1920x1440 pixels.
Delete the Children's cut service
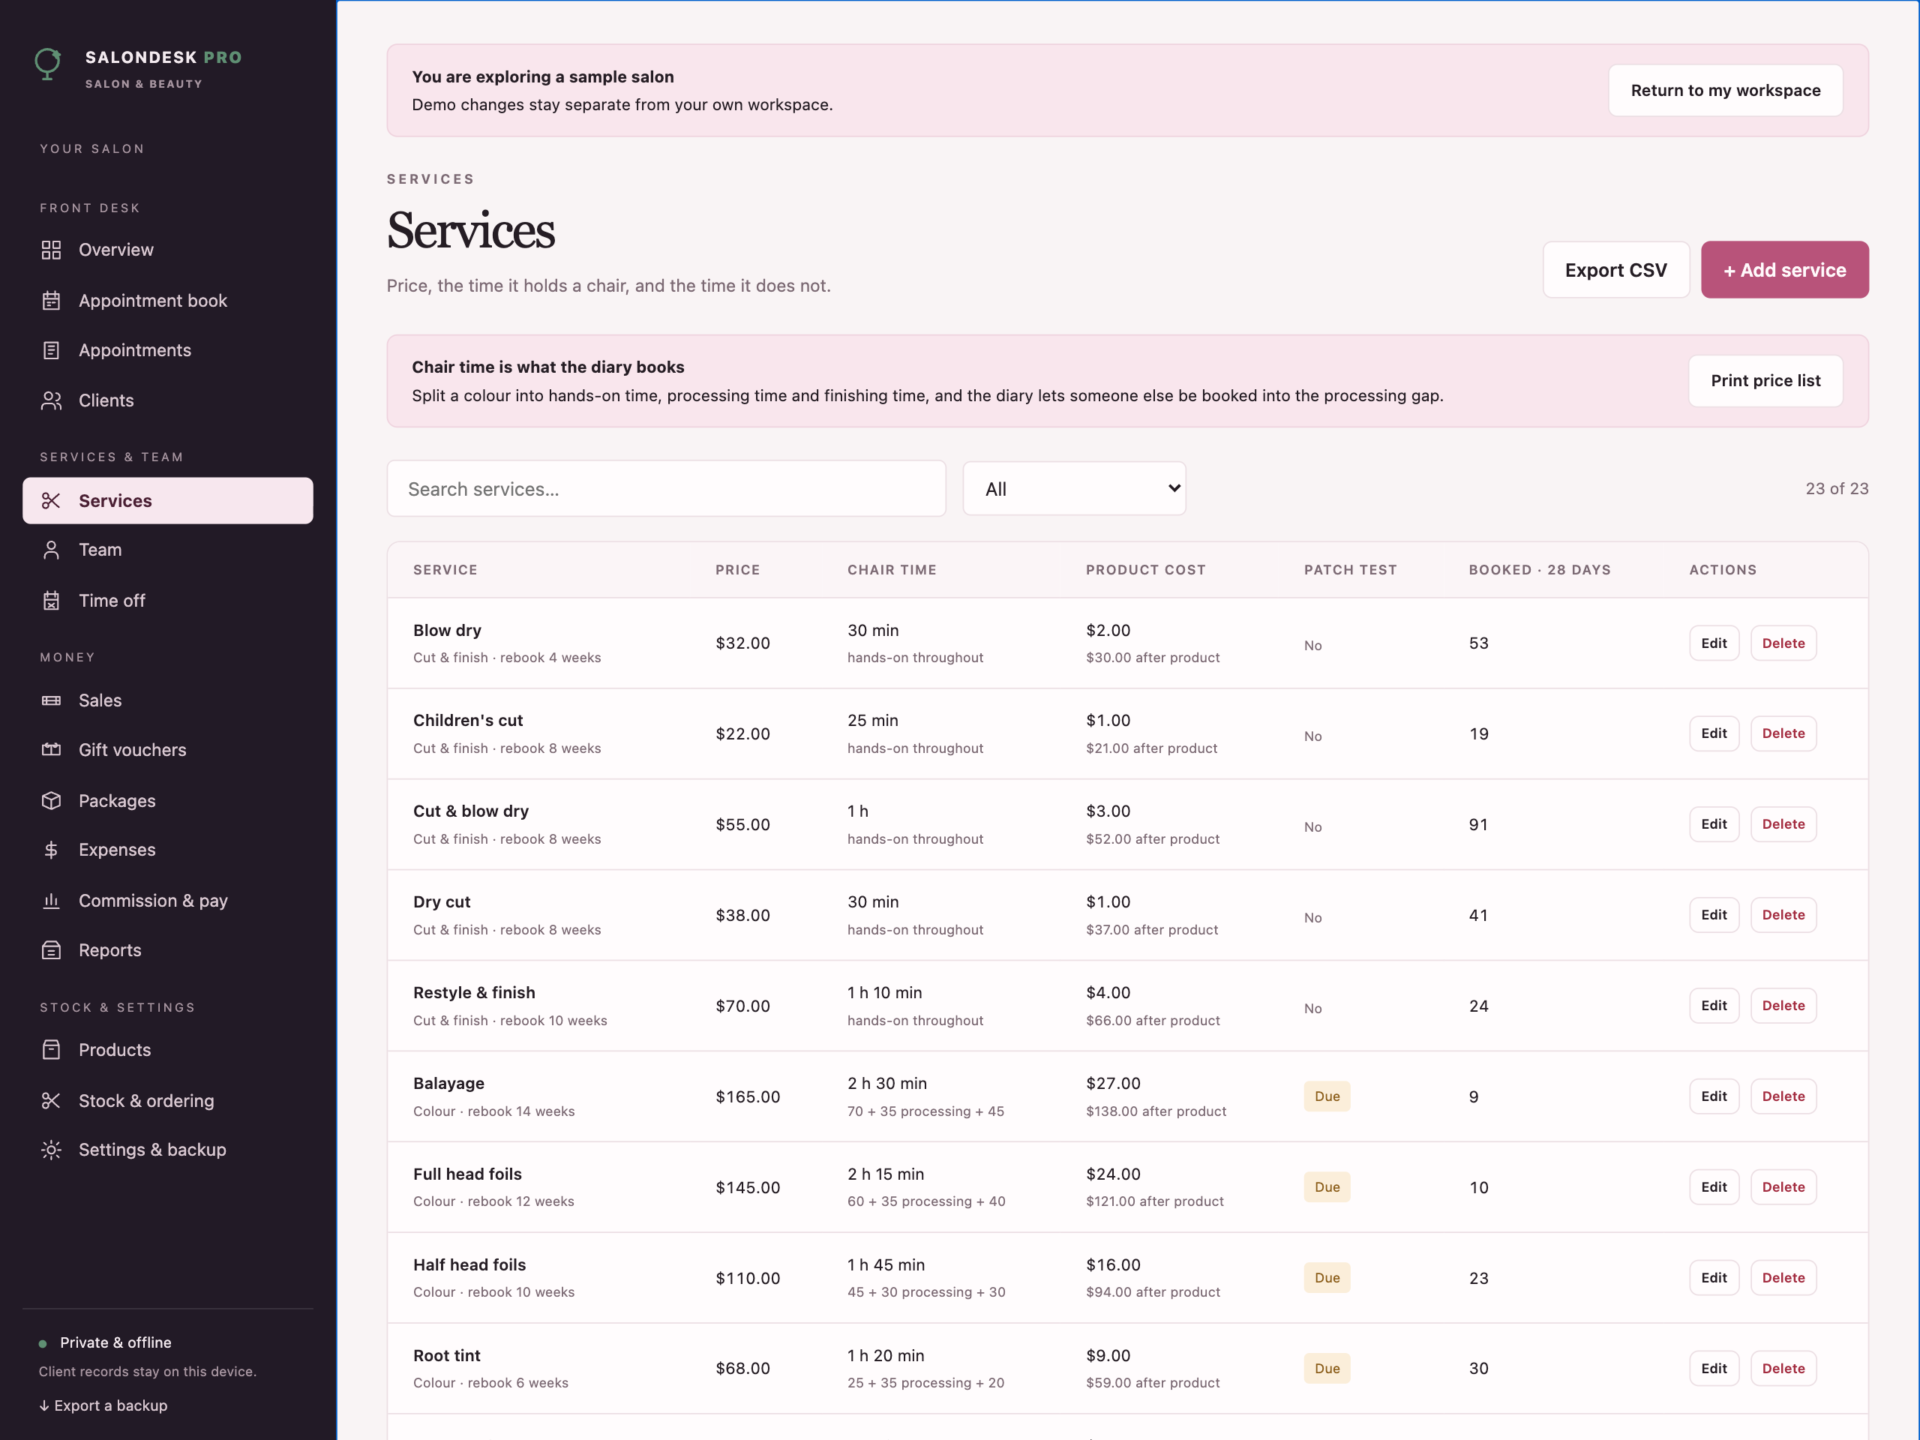click(1783, 733)
